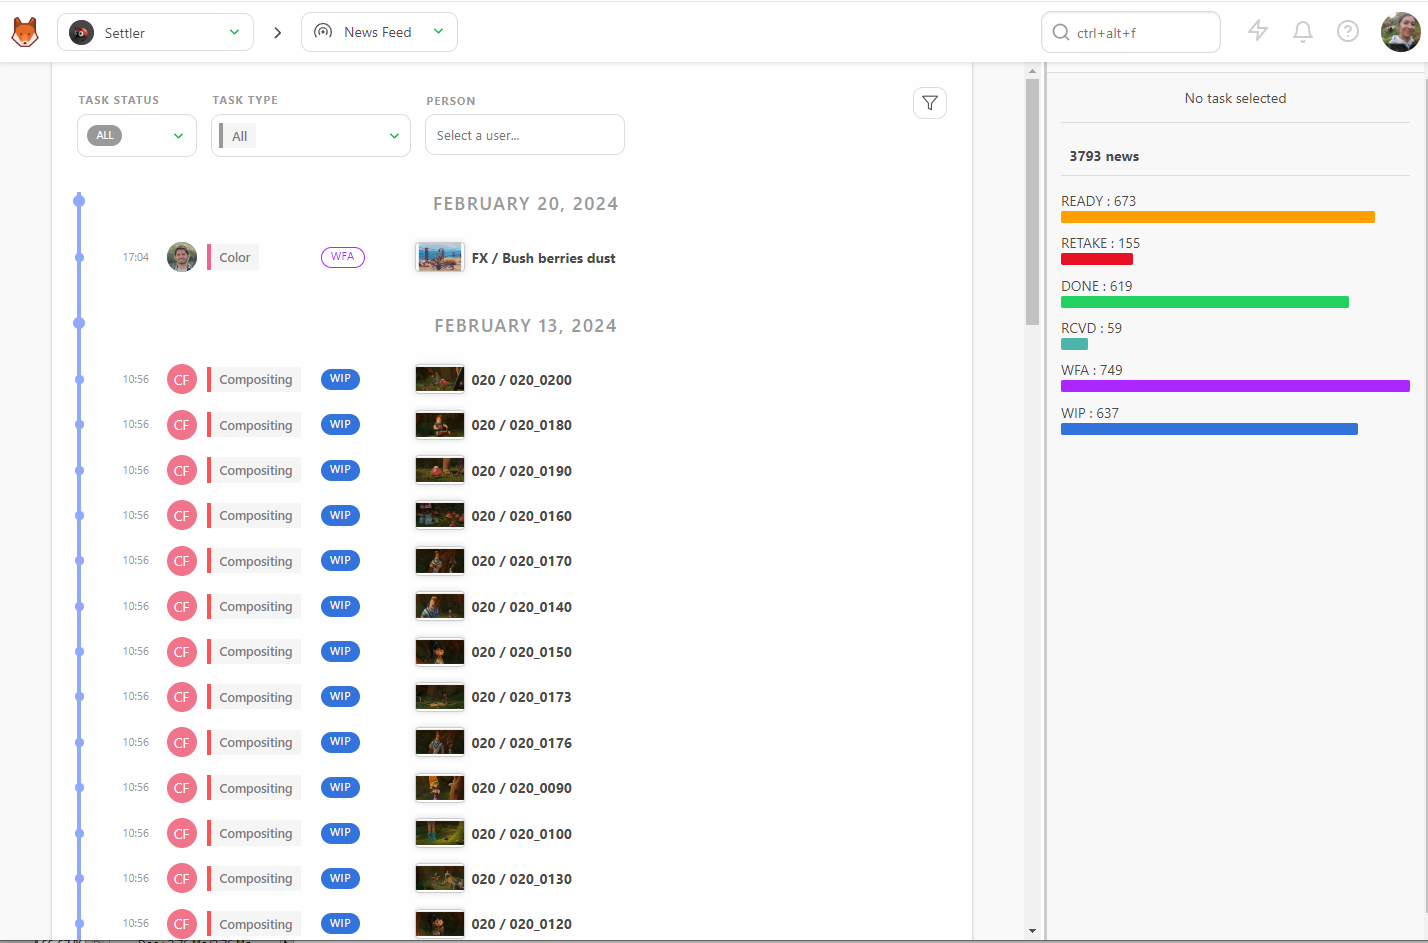This screenshot has width=1428, height=943.
Task: Click the user avatar on FX Bush berries dust row
Action: 182,257
